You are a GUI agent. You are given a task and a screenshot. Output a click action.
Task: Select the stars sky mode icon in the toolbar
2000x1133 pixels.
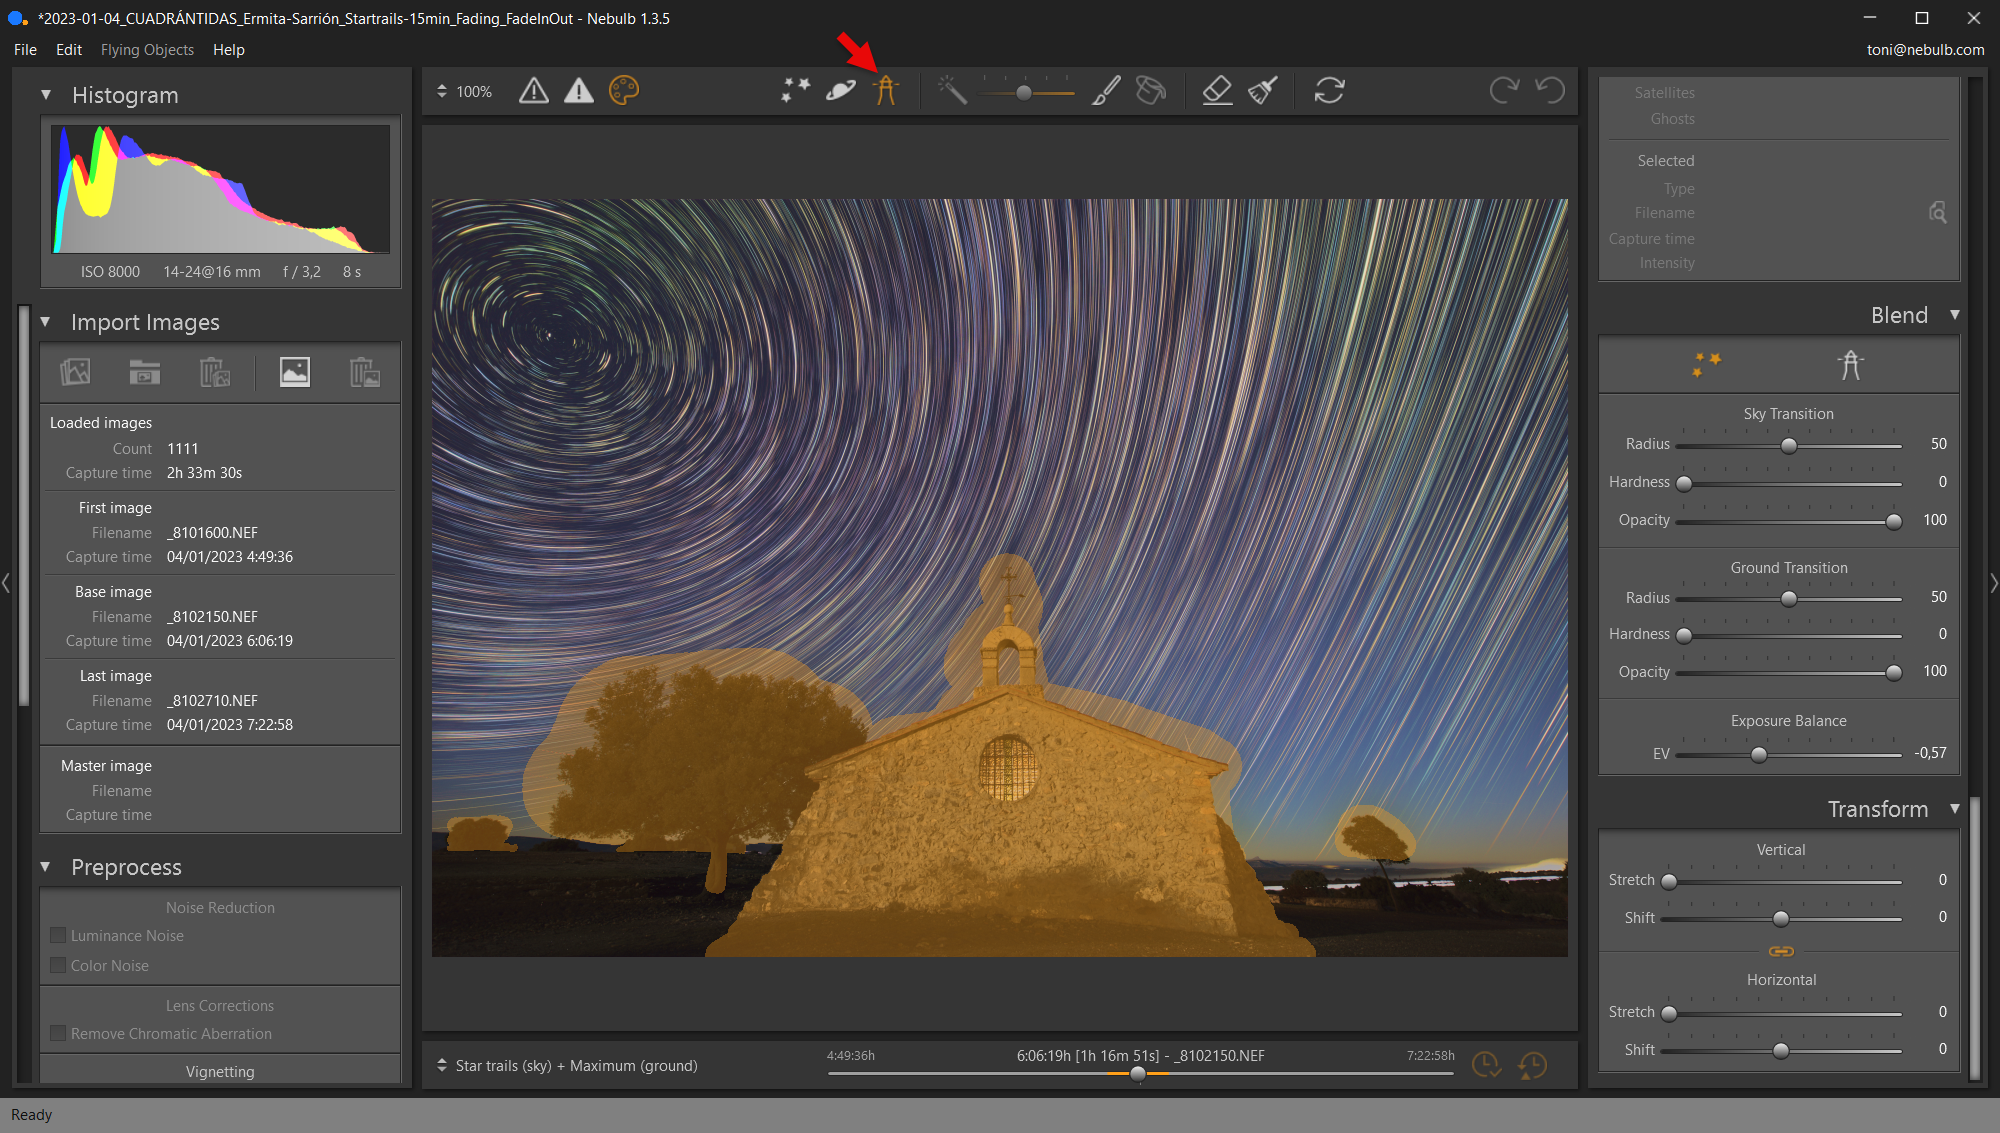796,91
